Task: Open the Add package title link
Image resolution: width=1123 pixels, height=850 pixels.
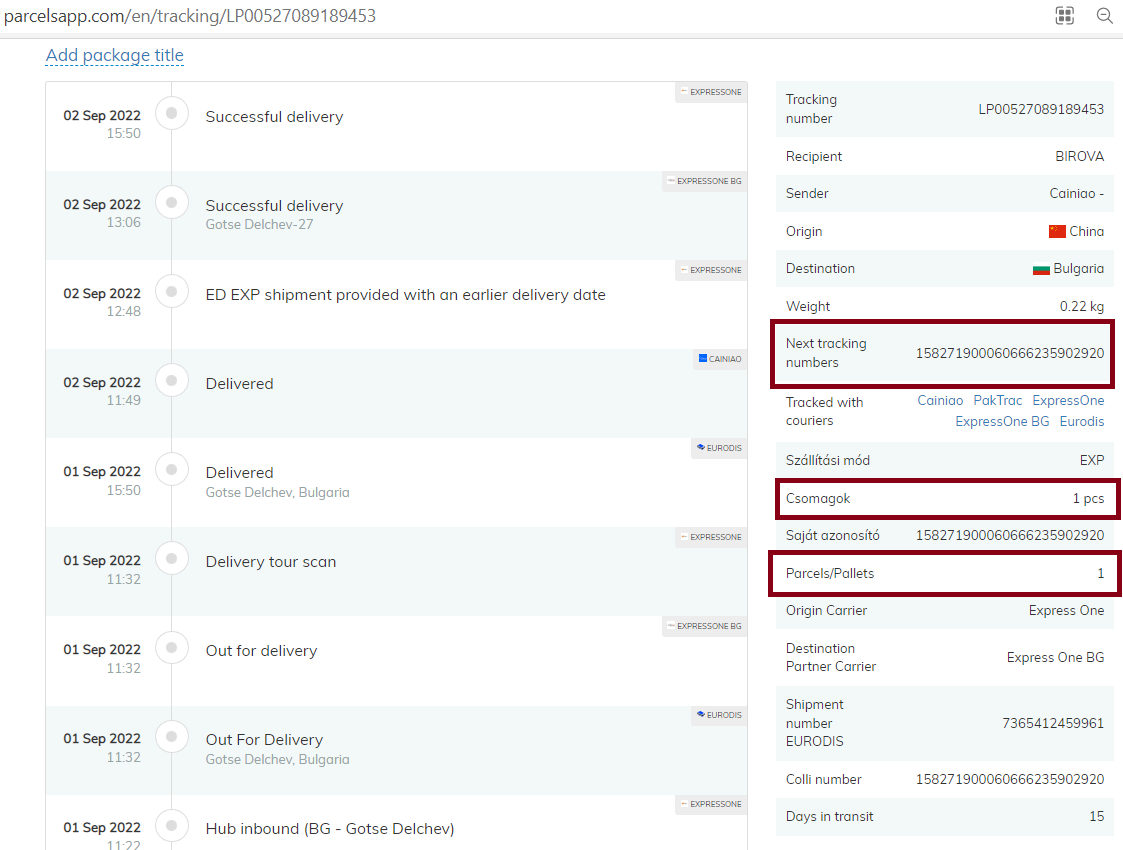Action: [115, 55]
